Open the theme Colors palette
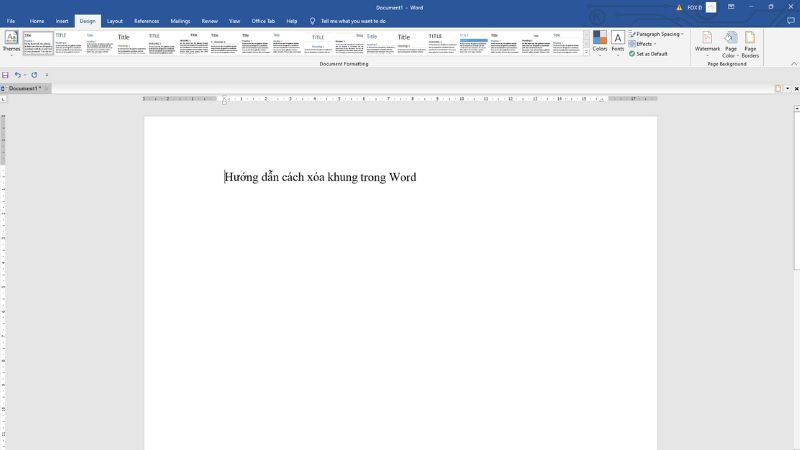The width and height of the screenshot is (800, 450). (600, 42)
